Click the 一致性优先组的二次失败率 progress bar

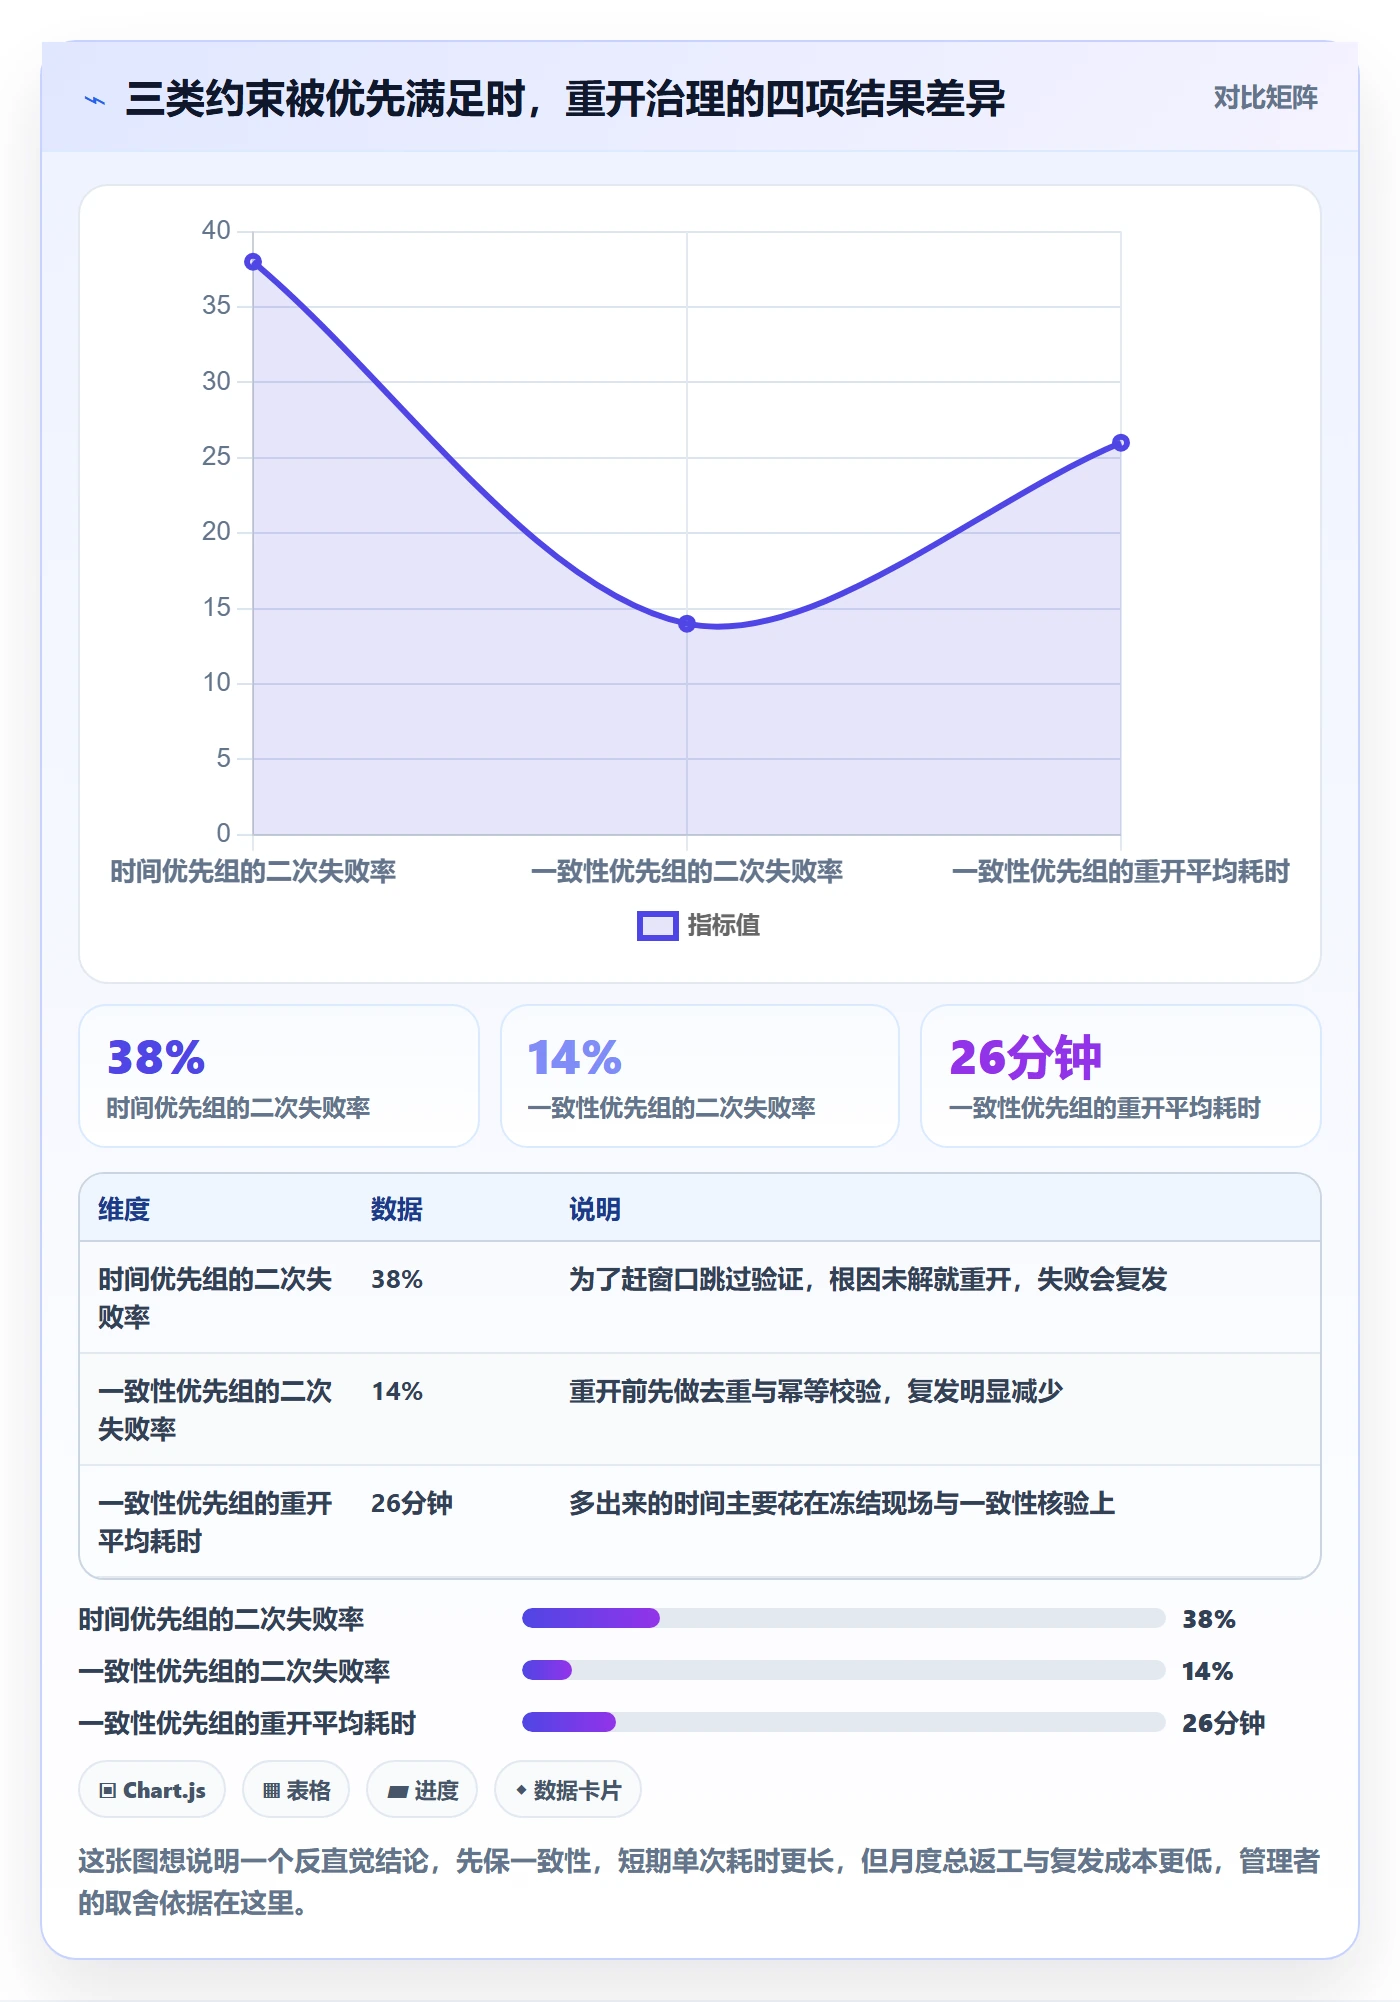point(844,1670)
